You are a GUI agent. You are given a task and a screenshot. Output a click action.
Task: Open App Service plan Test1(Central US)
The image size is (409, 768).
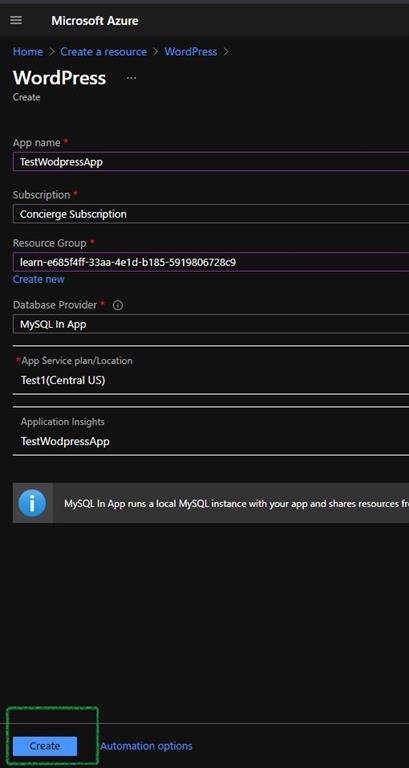point(211,370)
